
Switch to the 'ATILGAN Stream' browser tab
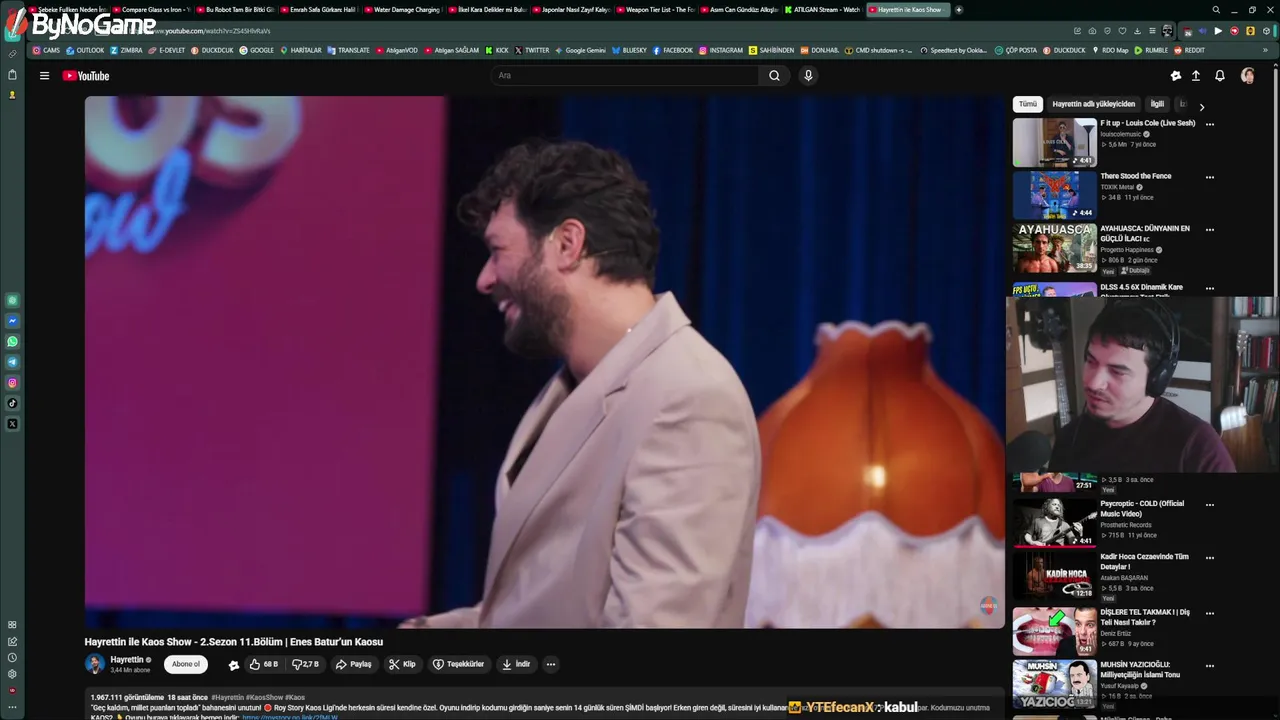pyautogui.click(x=823, y=10)
